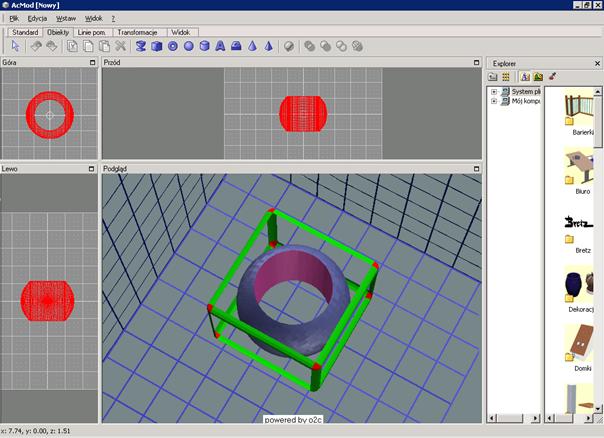
Task: Click coordinates readout in status bar
Action: click(35, 431)
